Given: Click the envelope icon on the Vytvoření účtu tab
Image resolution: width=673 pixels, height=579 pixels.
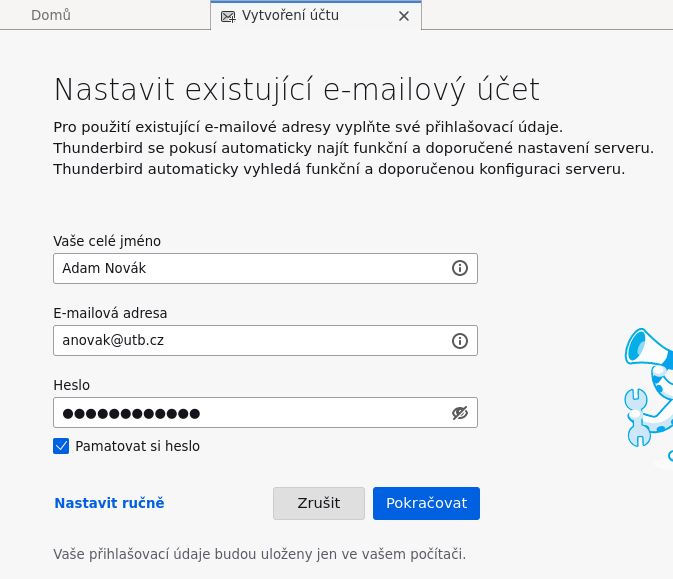Looking at the screenshot, I should coord(228,16).
